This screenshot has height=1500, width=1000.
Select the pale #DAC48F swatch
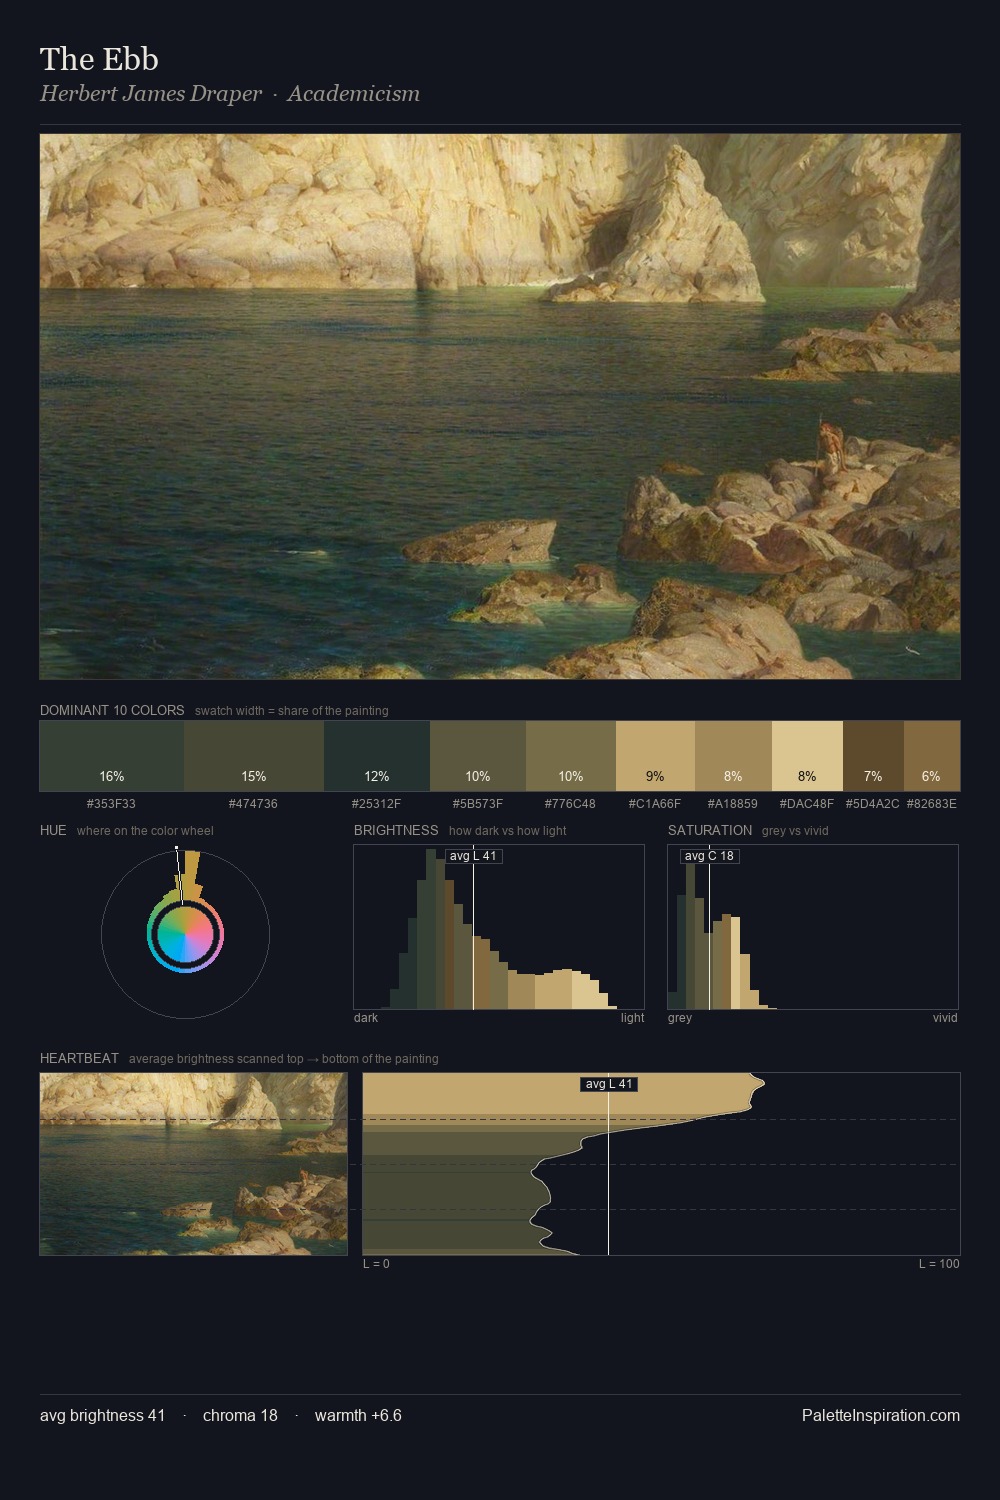[x=807, y=756]
